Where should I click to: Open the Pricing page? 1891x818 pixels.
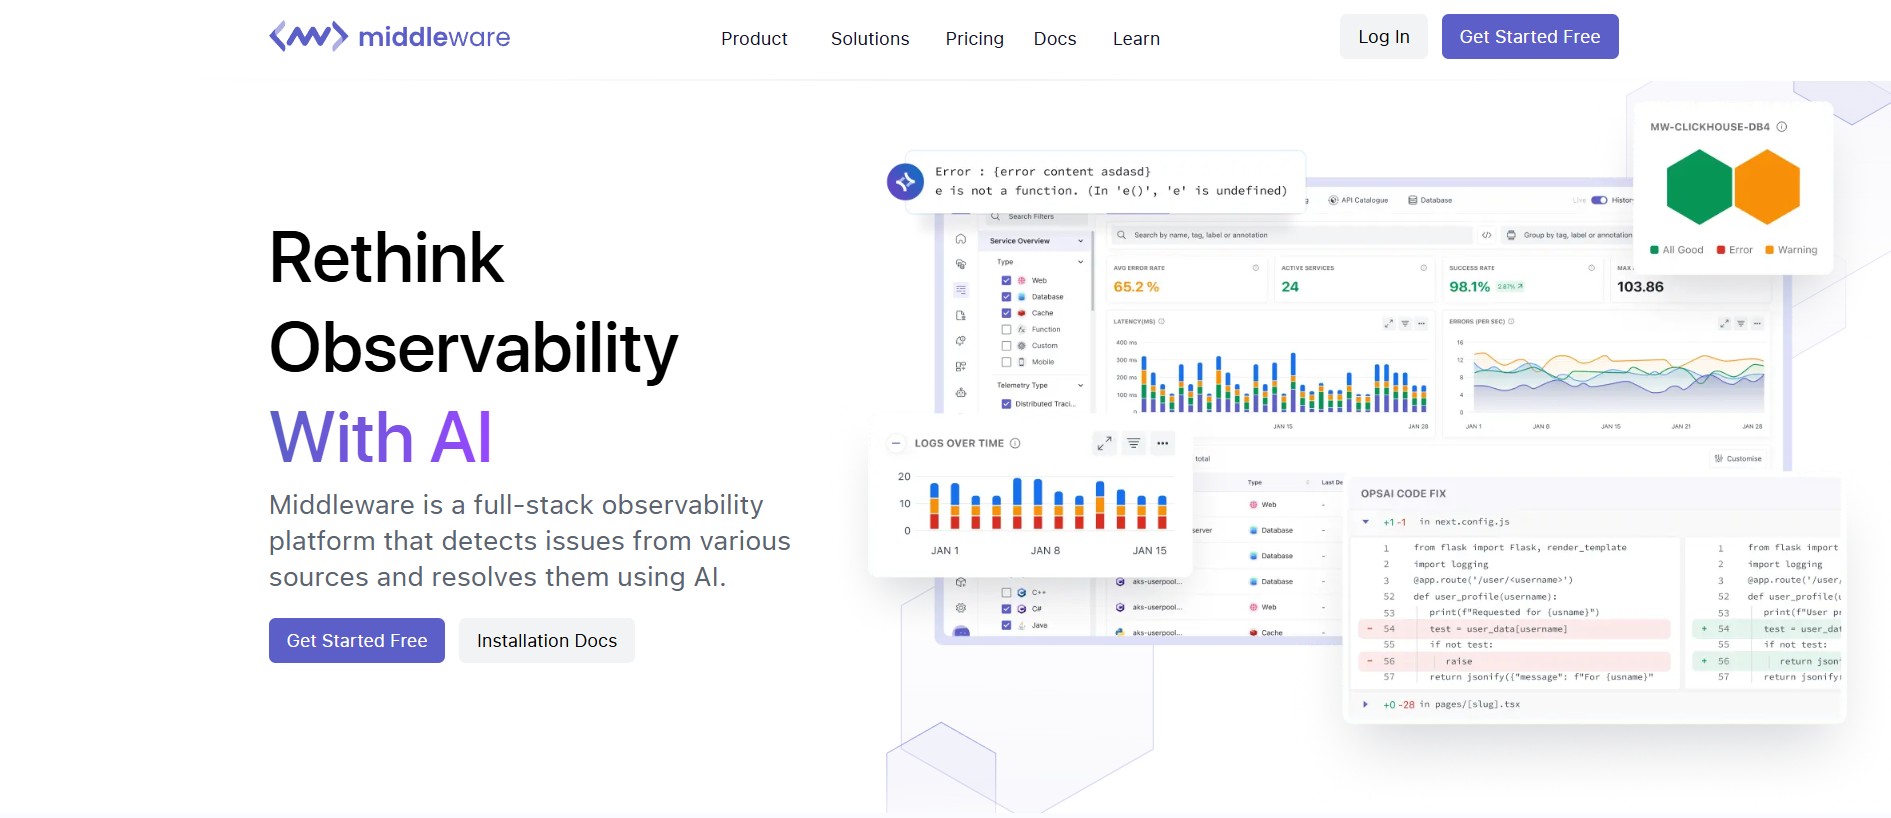point(974,39)
